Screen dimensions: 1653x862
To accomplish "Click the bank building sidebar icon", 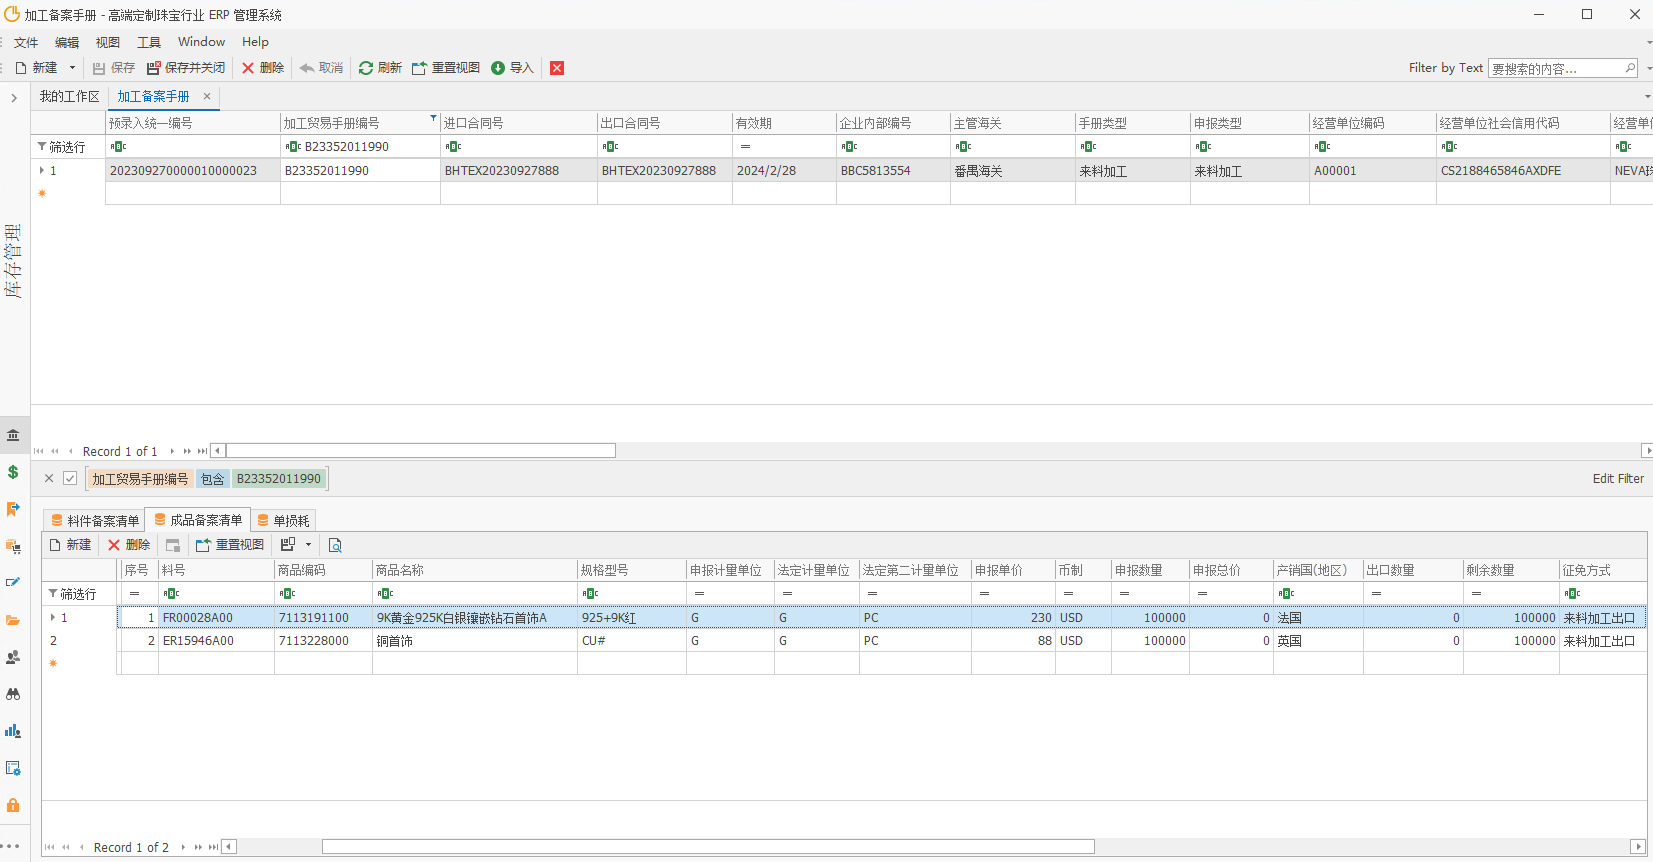I will [x=13, y=435].
